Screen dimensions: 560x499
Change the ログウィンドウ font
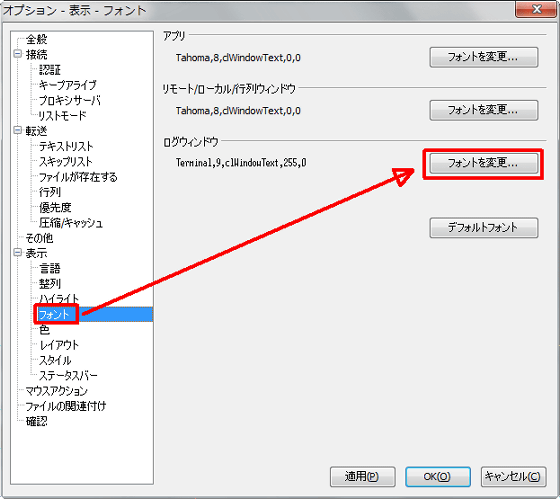click(x=484, y=163)
